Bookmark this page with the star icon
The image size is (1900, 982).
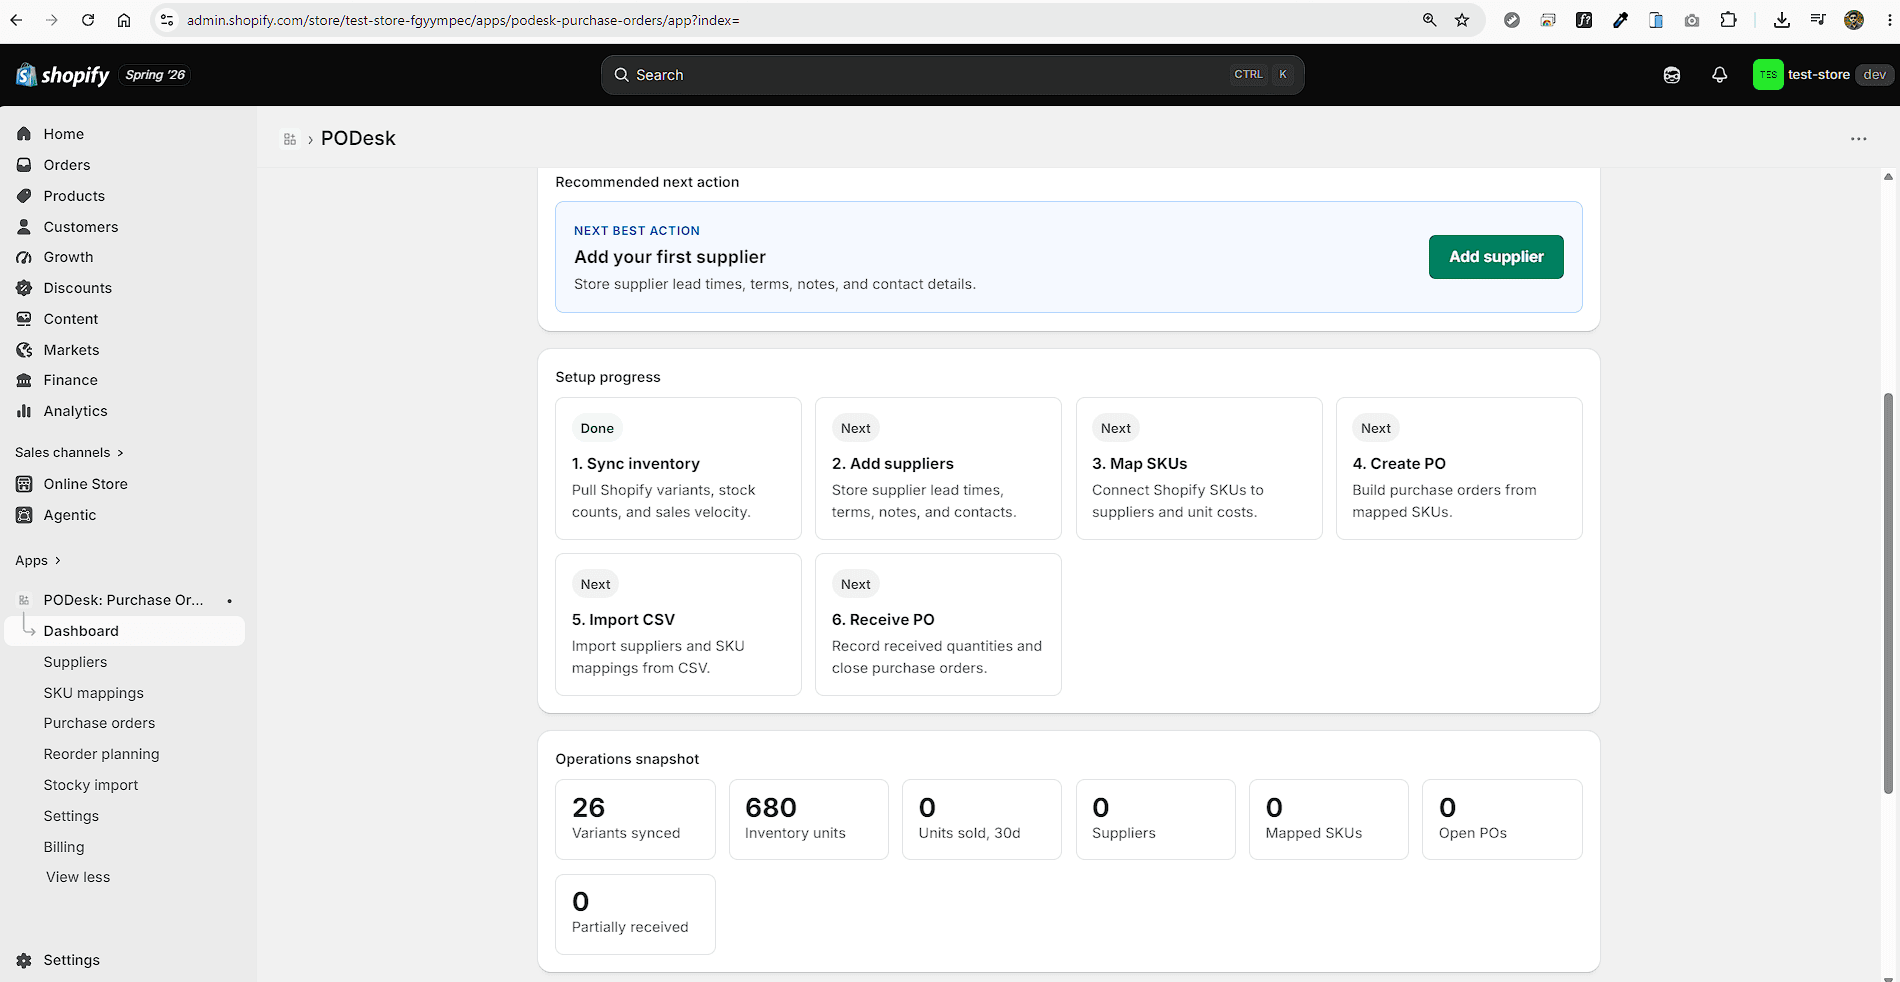(1462, 20)
